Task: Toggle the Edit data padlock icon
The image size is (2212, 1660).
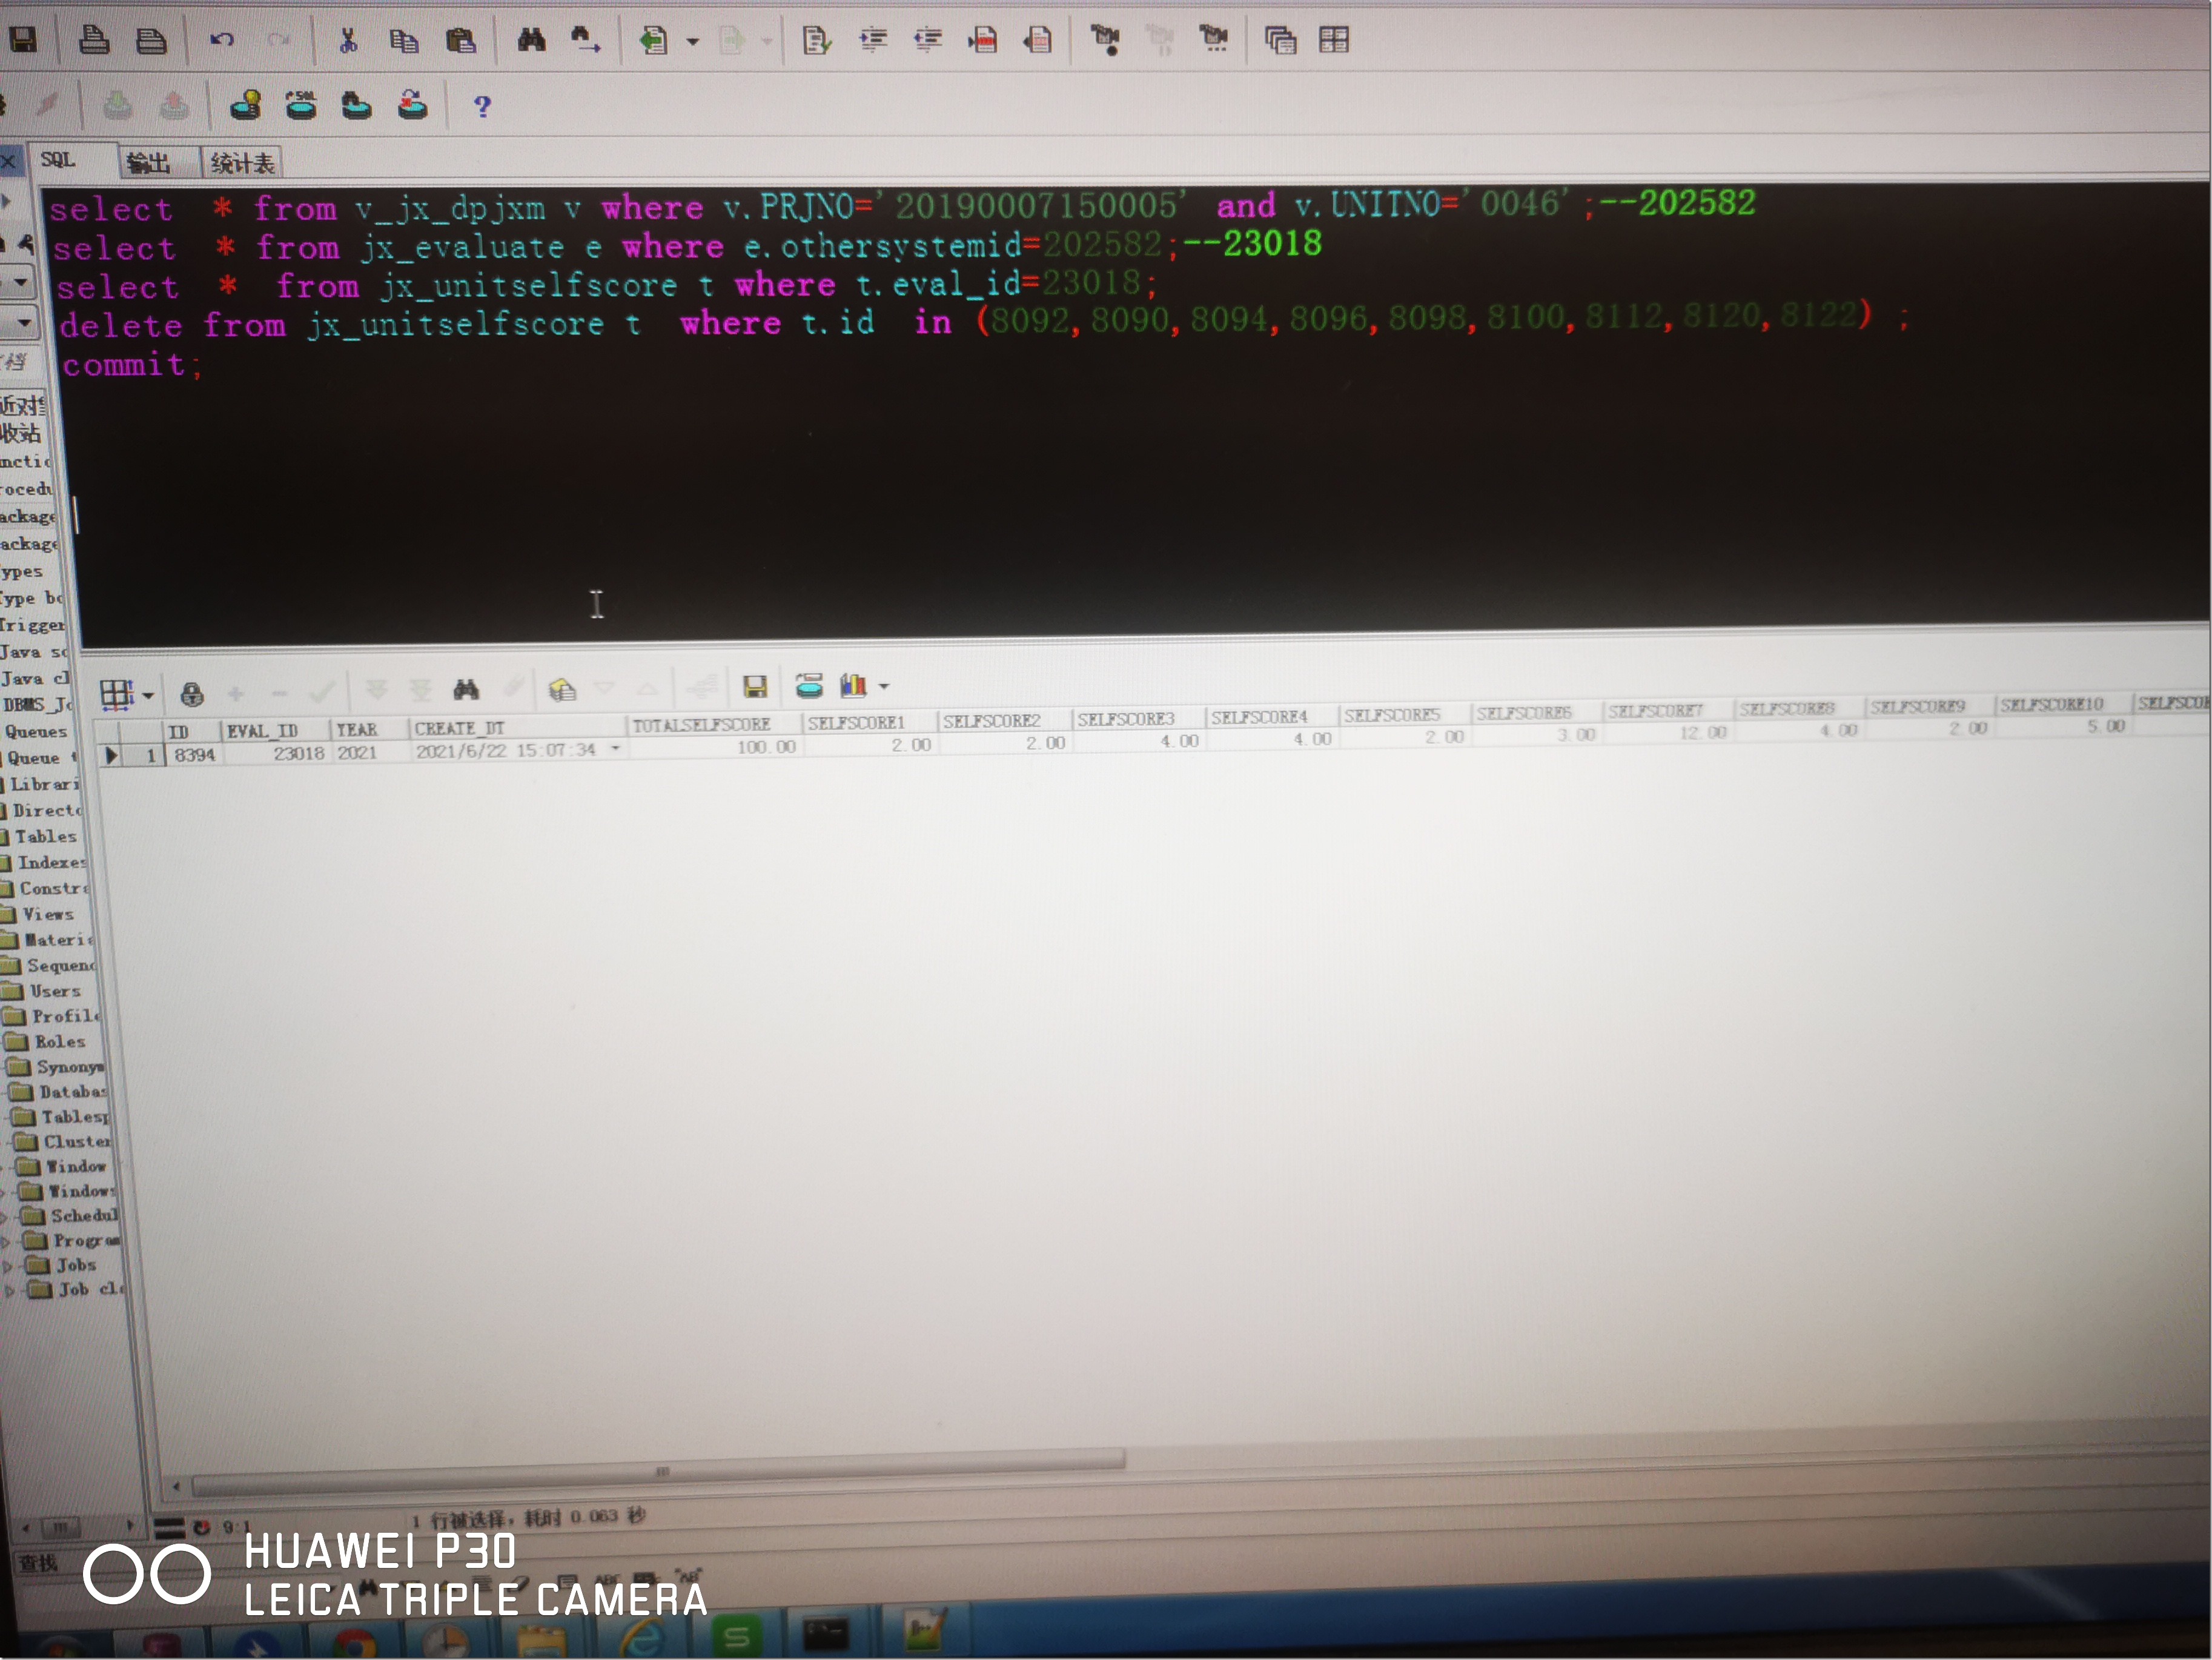Action: tap(192, 693)
